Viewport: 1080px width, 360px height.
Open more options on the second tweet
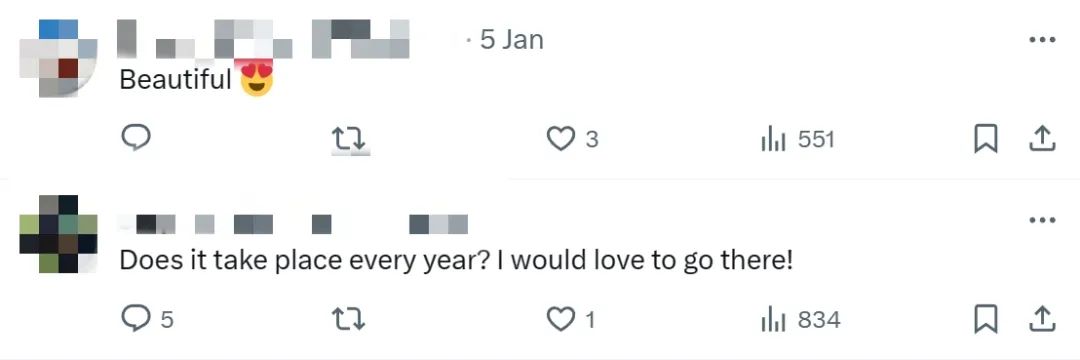(1042, 220)
